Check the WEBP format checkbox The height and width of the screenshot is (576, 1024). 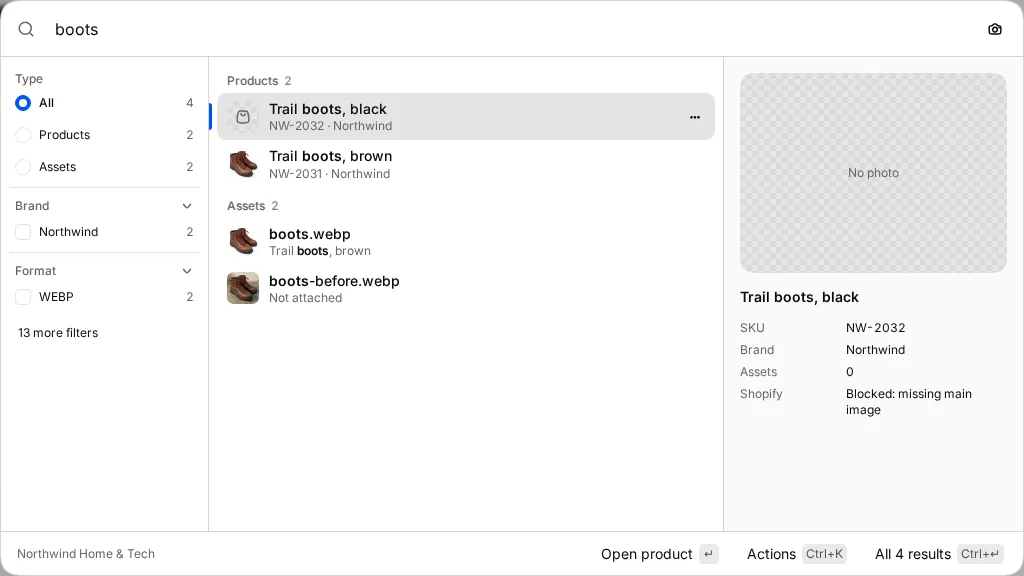pos(23,297)
